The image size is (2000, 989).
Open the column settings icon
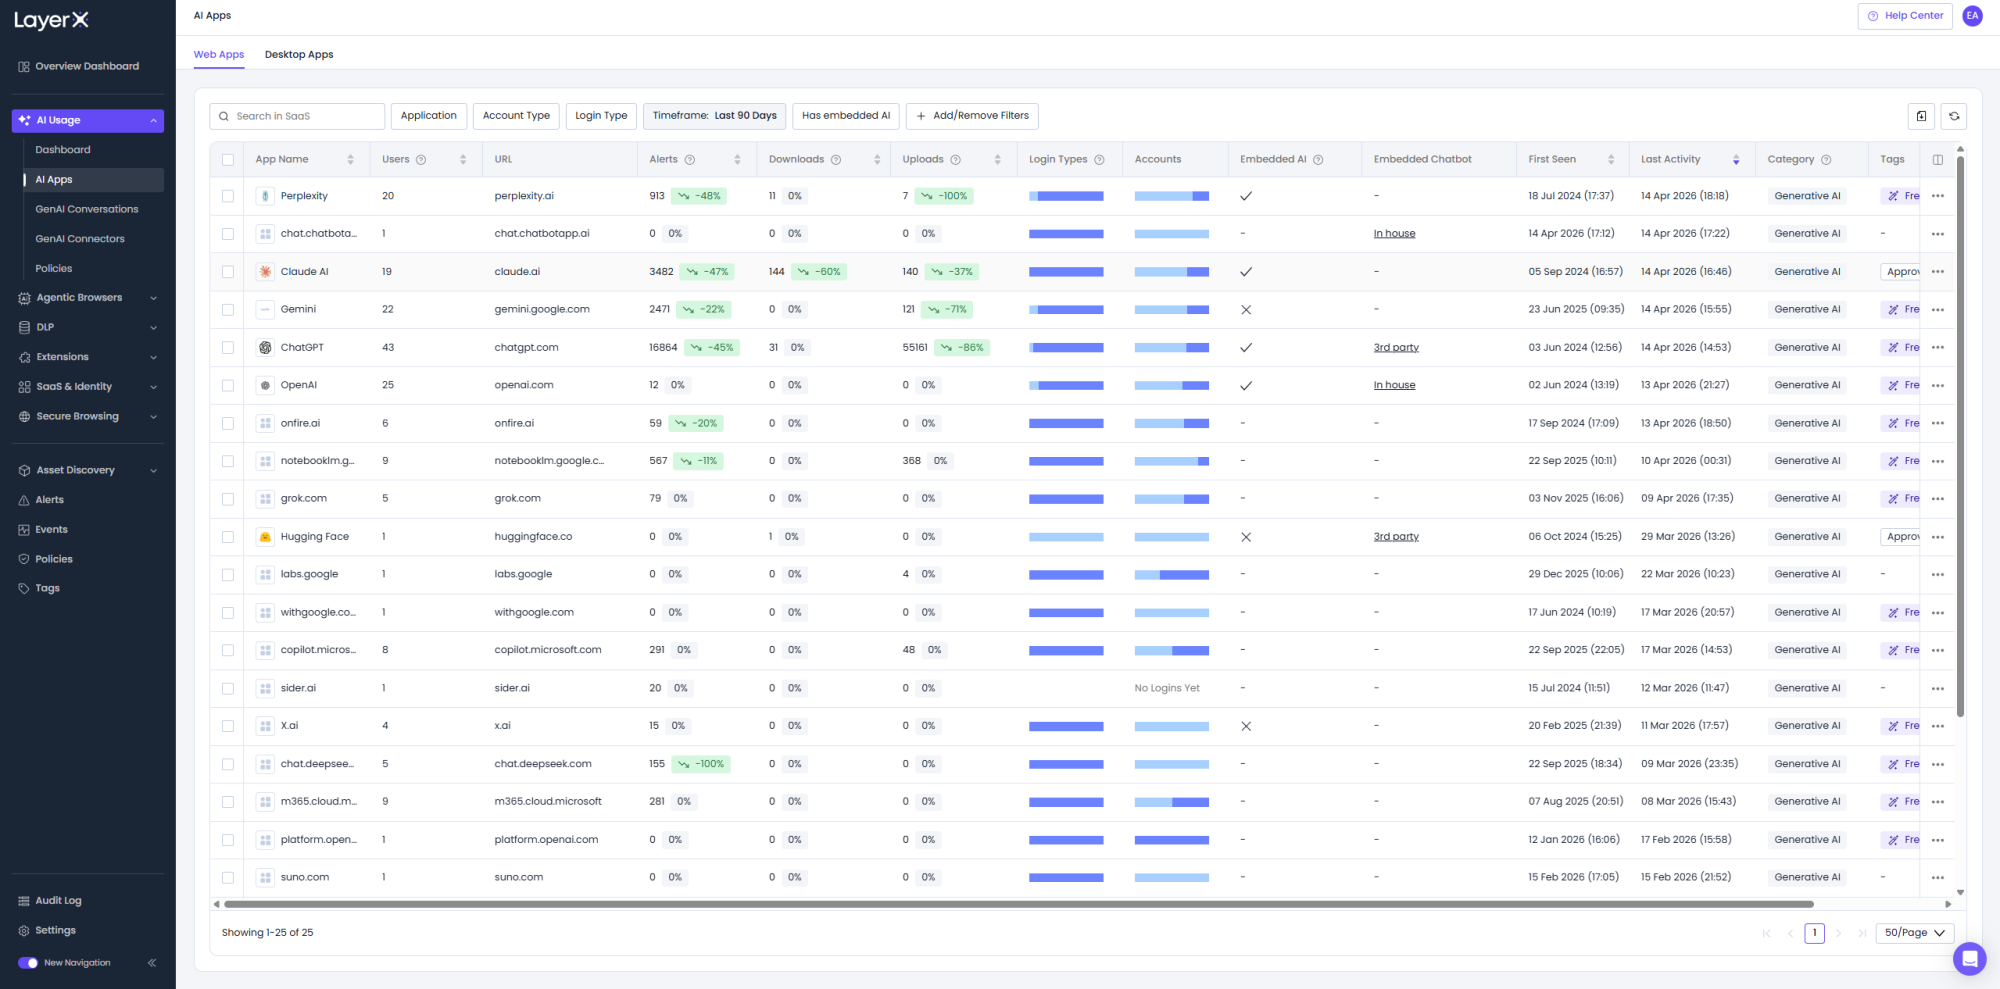click(x=1938, y=160)
